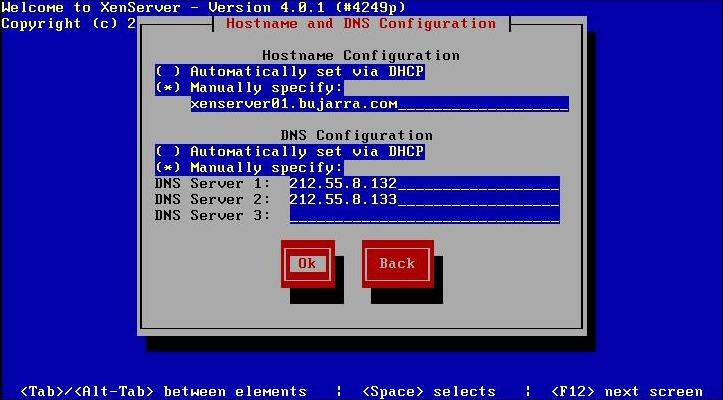This screenshot has height=400, width=723.
Task: Click the <F12> next screen hint
Action: click(627, 392)
